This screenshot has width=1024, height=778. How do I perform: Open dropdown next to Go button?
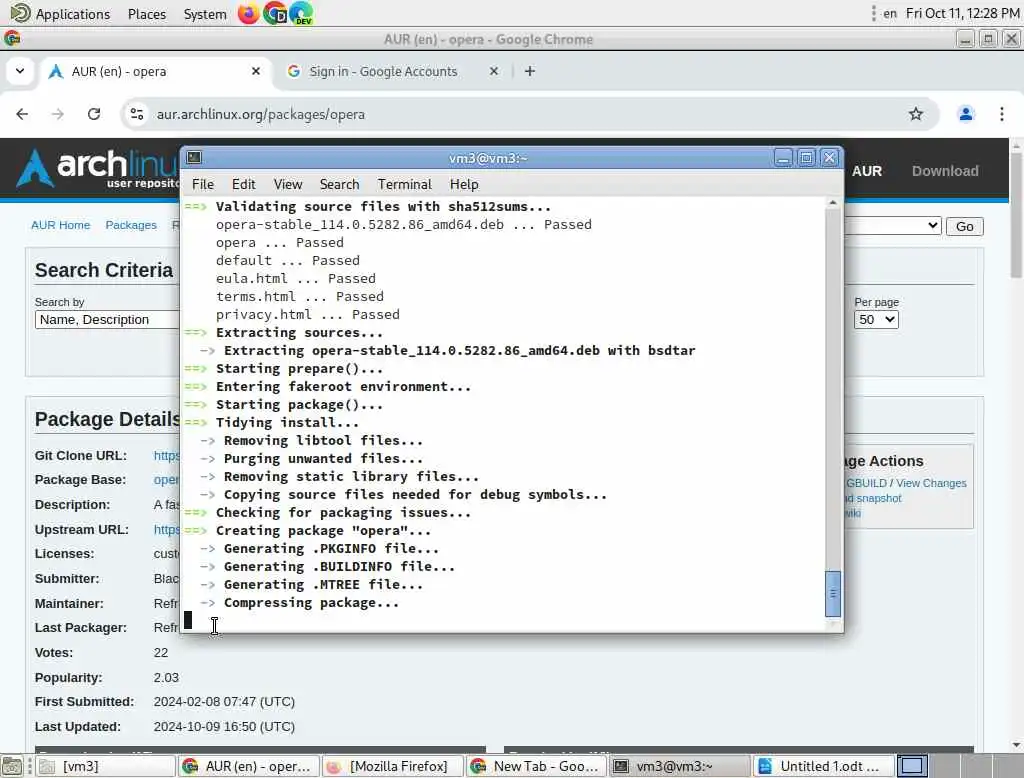pyautogui.click(x=893, y=226)
